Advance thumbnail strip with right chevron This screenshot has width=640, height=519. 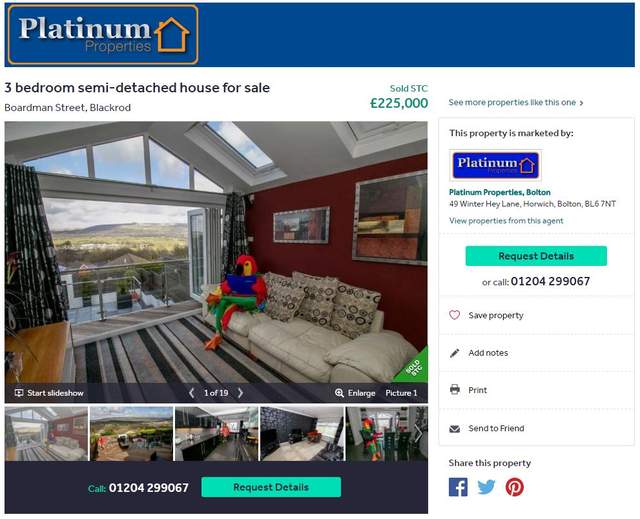[x=418, y=433]
